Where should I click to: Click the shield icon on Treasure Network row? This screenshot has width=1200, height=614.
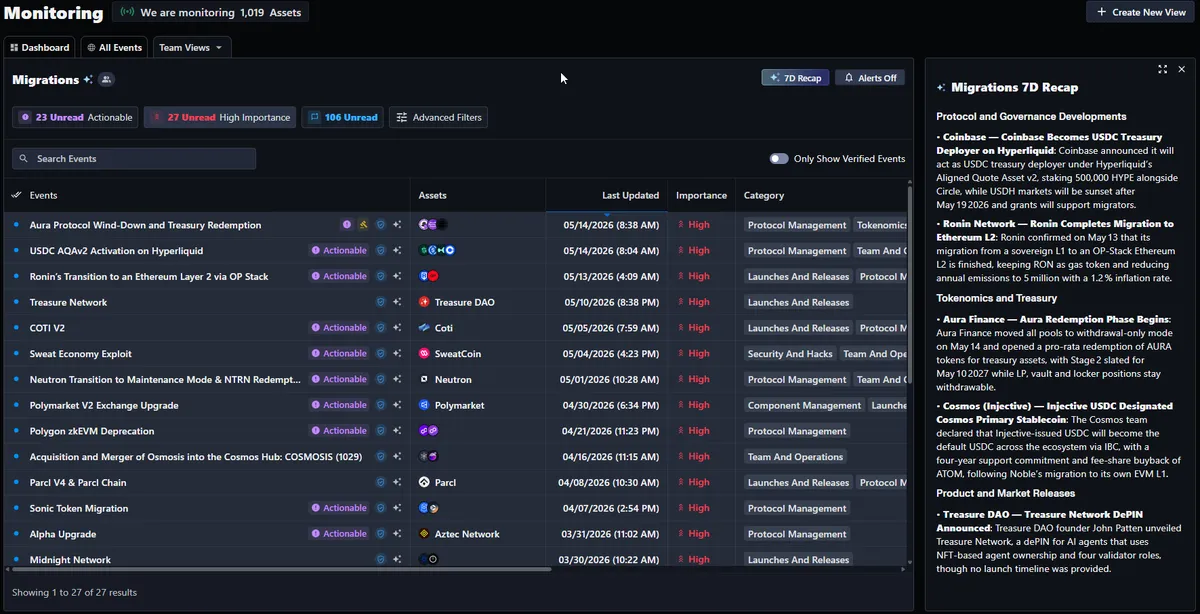click(380, 302)
